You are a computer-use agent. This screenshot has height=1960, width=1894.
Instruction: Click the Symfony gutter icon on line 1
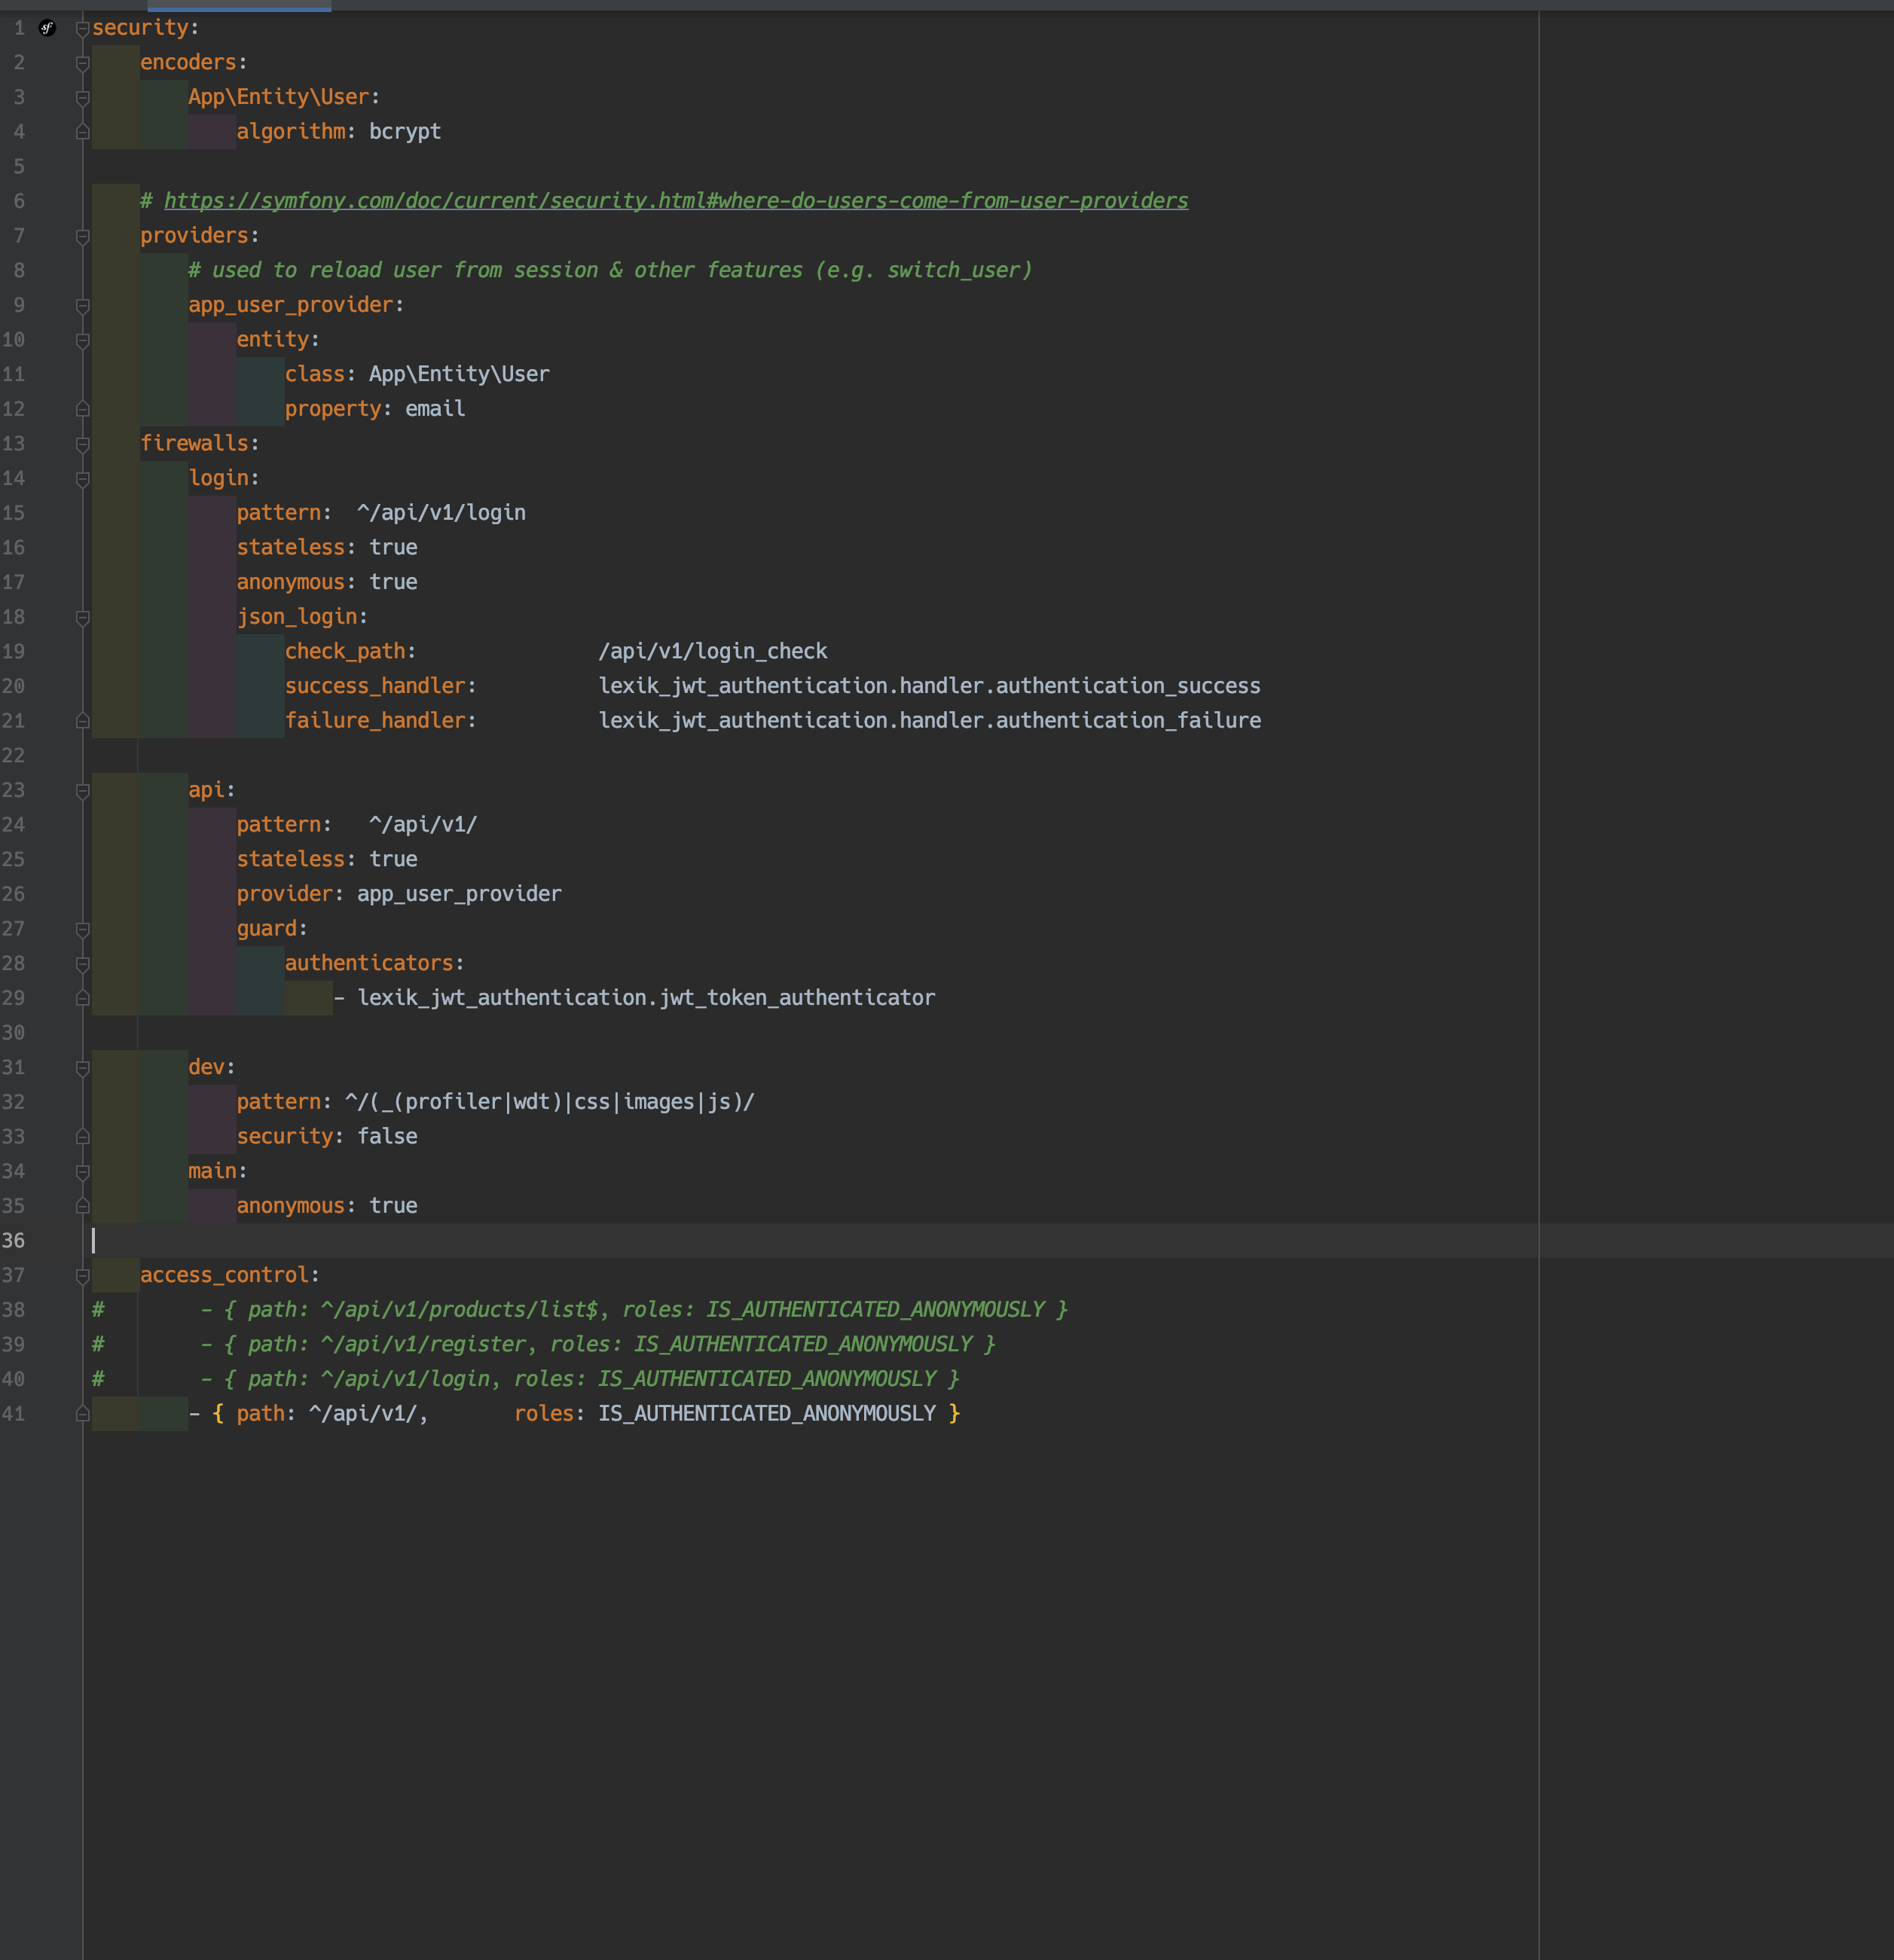point(47,28)
